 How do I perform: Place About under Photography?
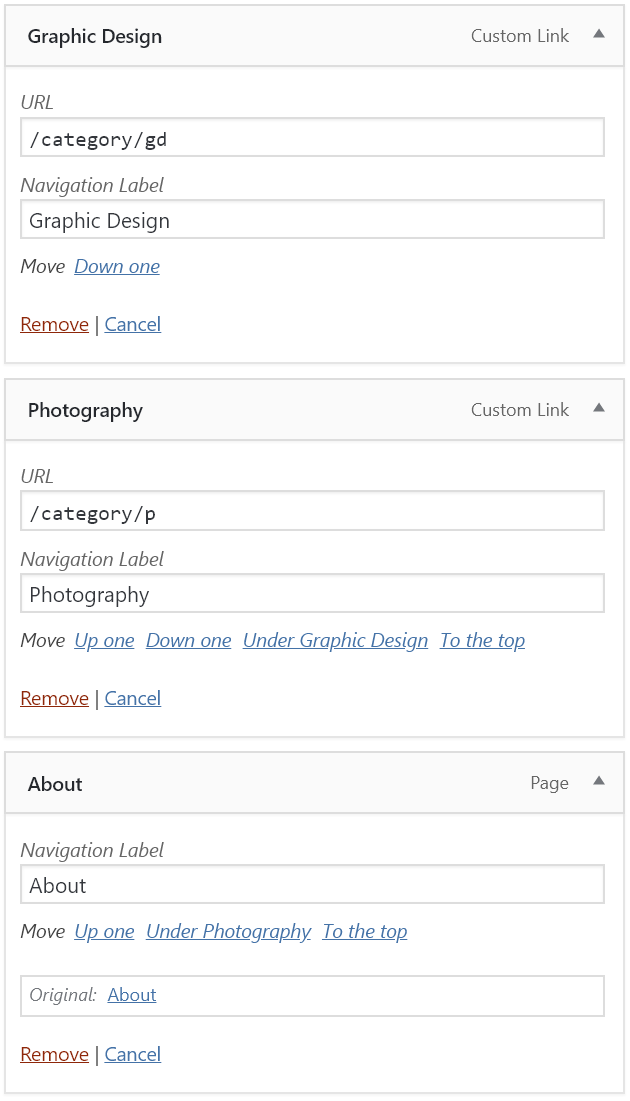click(228, 931)
